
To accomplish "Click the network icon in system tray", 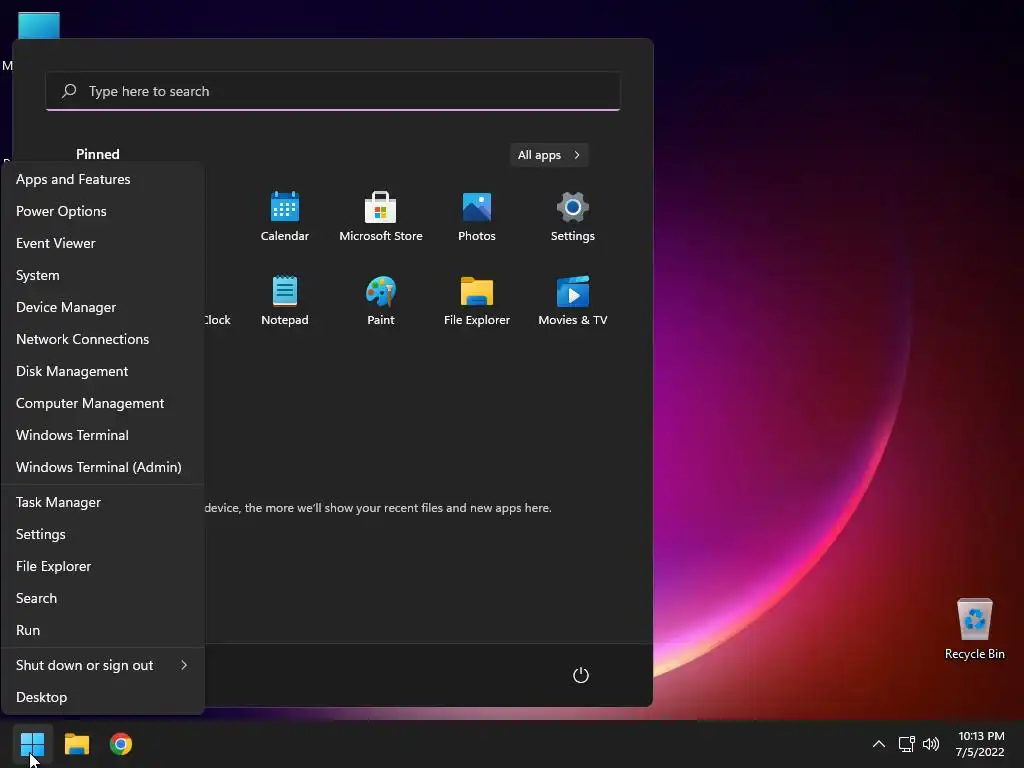I will (x=906, y=744).
